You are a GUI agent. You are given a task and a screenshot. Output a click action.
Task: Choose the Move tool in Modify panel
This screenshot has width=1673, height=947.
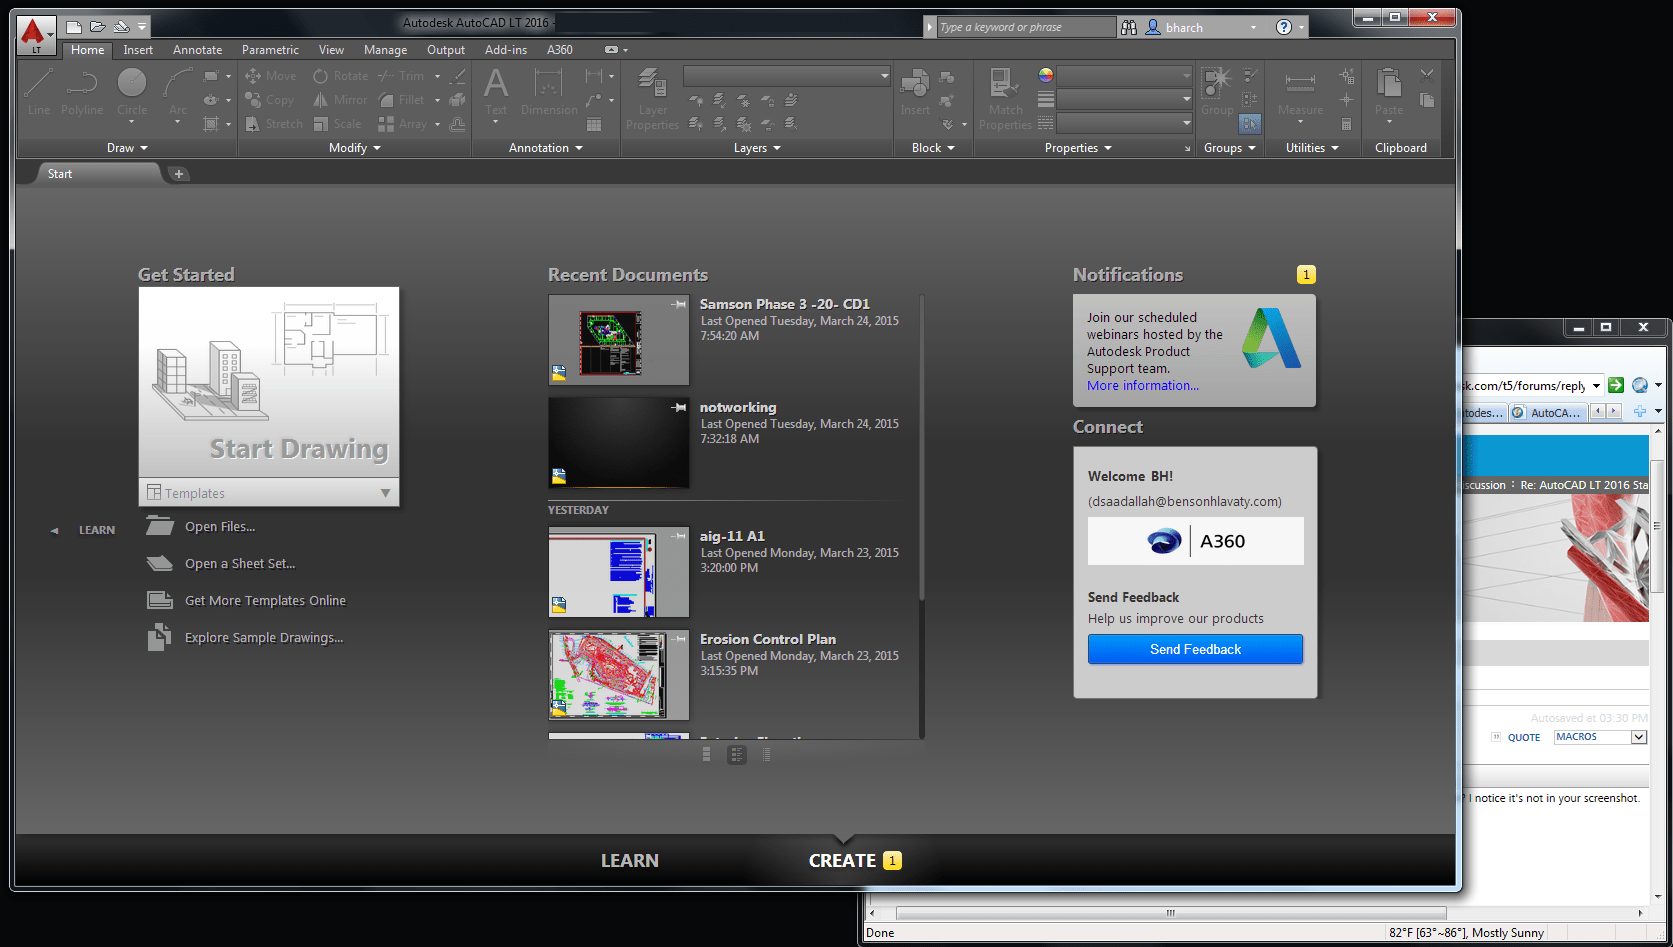(270, 76)
